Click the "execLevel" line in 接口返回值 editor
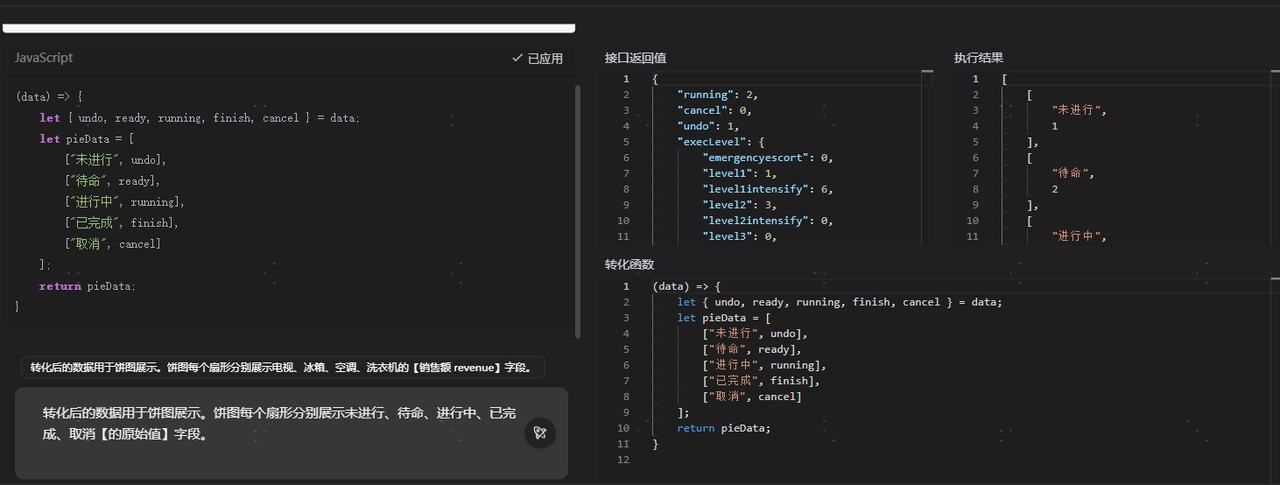 [720, 142]
